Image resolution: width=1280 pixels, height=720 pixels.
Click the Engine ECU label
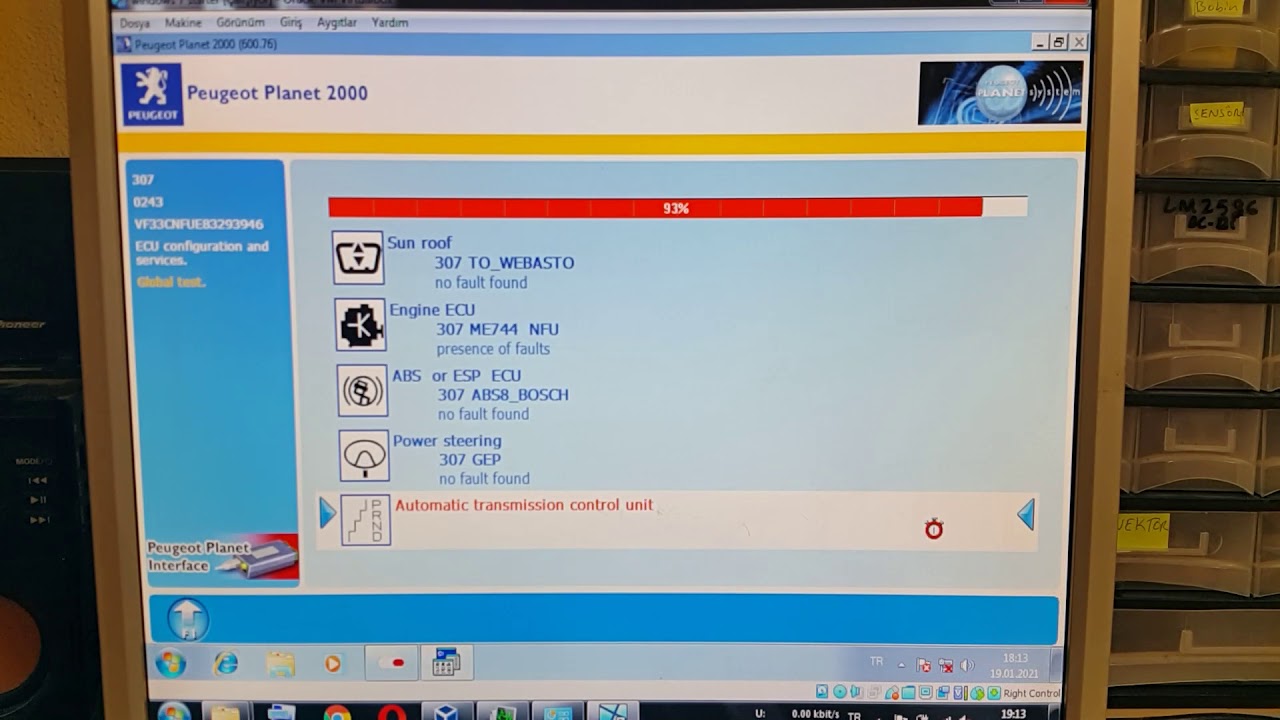click(x=432, y=310)
